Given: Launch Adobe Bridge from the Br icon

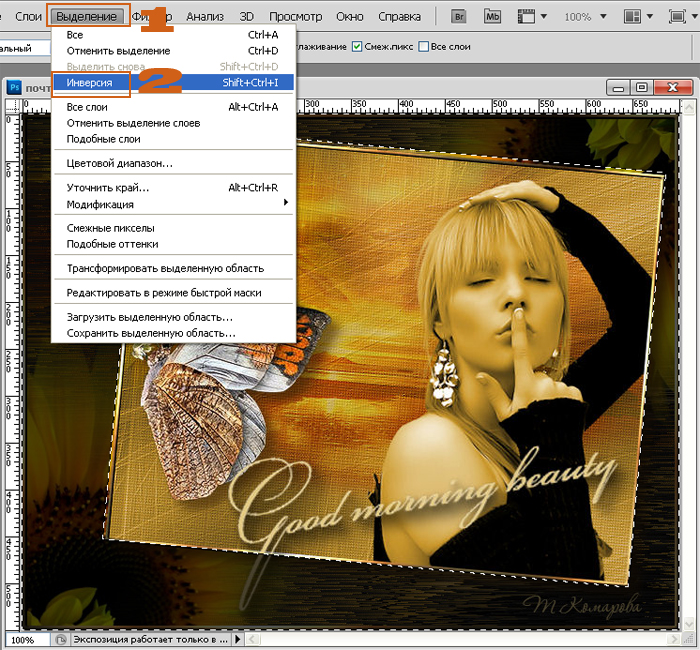Looking at the screenshot, I should tap(458, 17).
